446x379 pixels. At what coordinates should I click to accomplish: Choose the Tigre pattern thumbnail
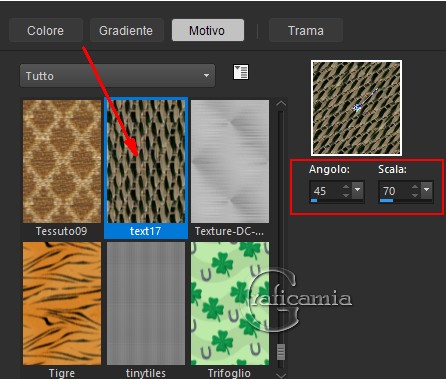tap(62, 303)
